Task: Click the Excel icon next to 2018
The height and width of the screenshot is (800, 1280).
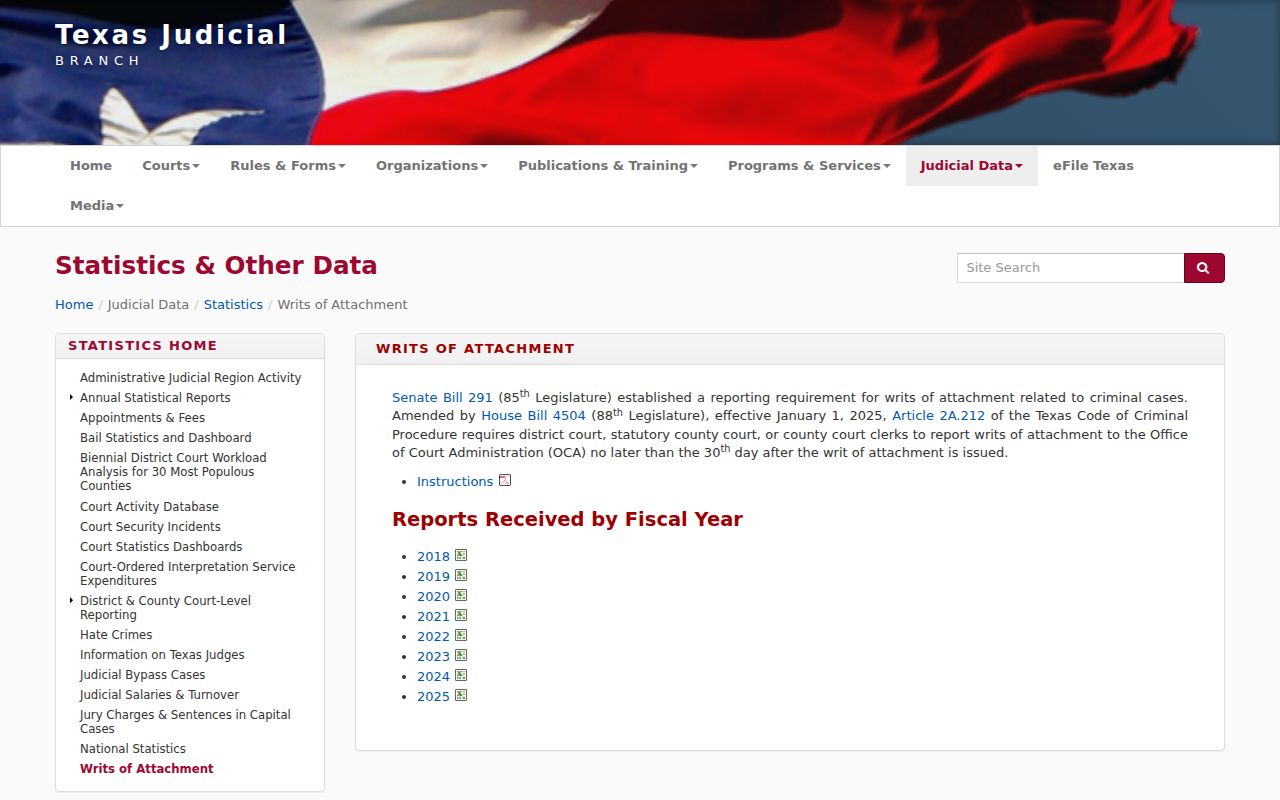Action: [x=461, y=555]
